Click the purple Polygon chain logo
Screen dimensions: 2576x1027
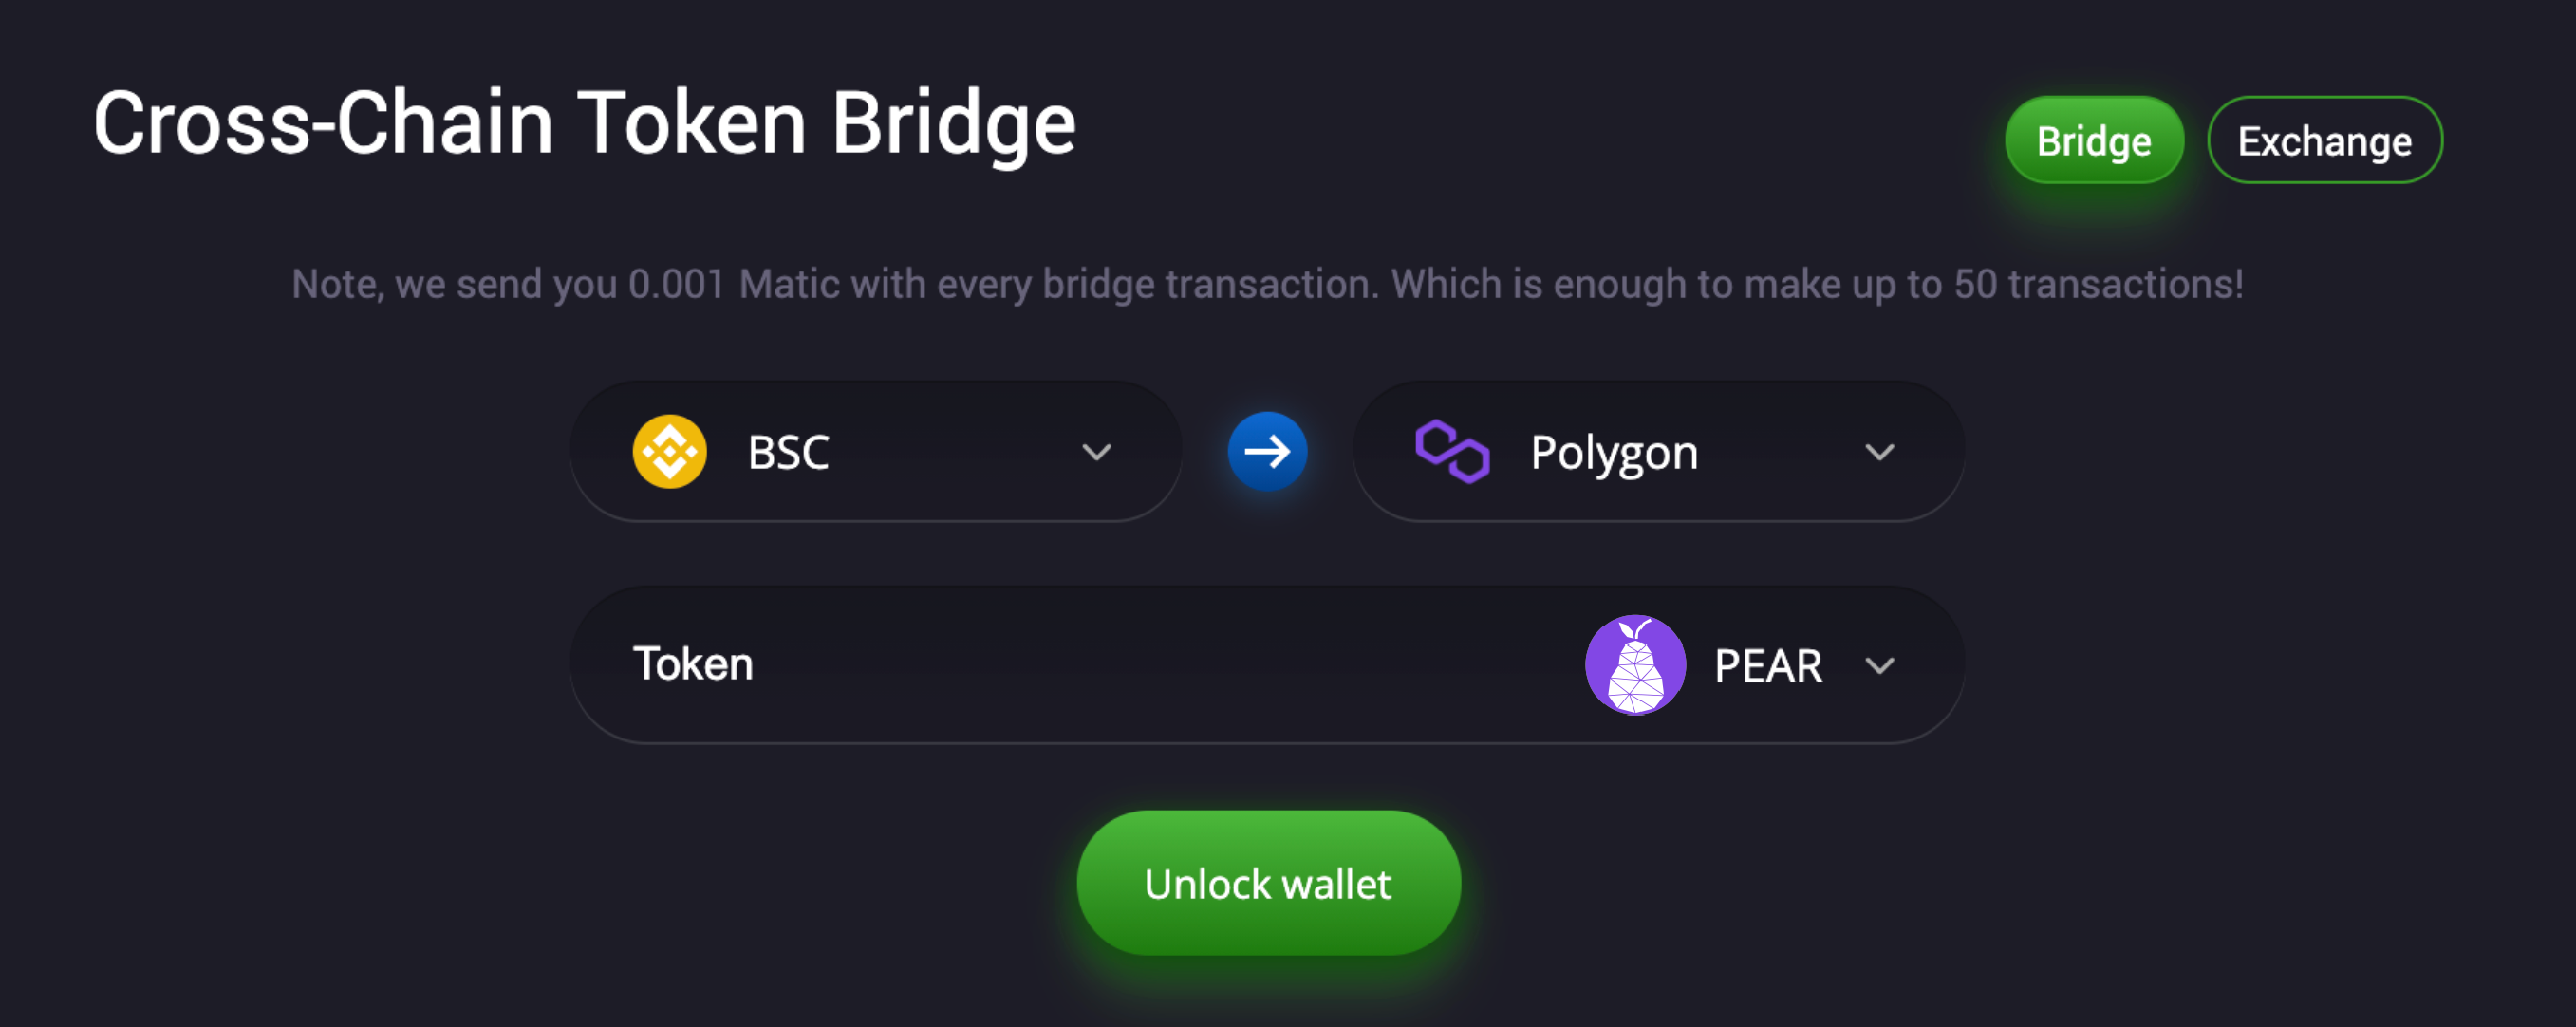tap(1452, 452)
